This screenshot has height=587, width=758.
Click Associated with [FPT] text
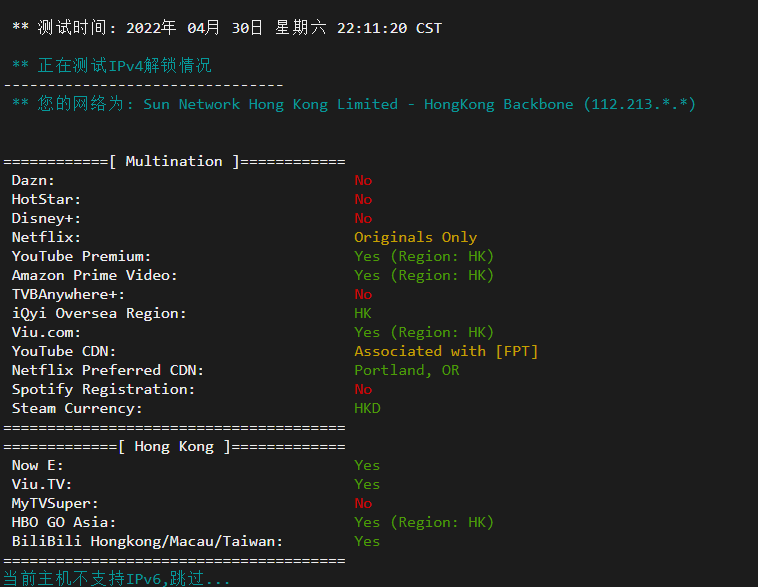pos(446,351)
